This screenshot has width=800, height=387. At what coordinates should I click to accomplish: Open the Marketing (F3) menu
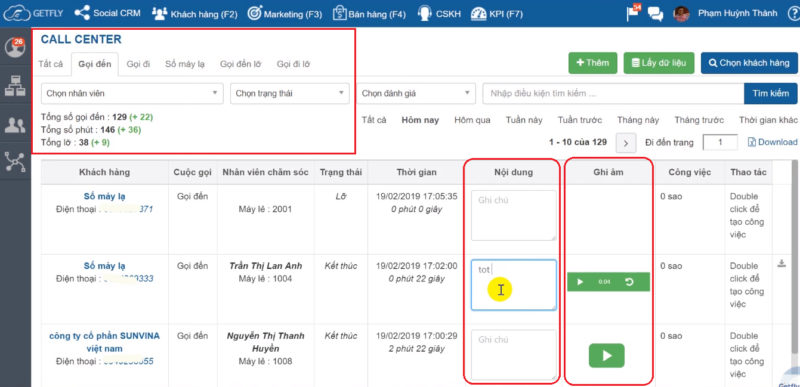(x=285, y=14)
